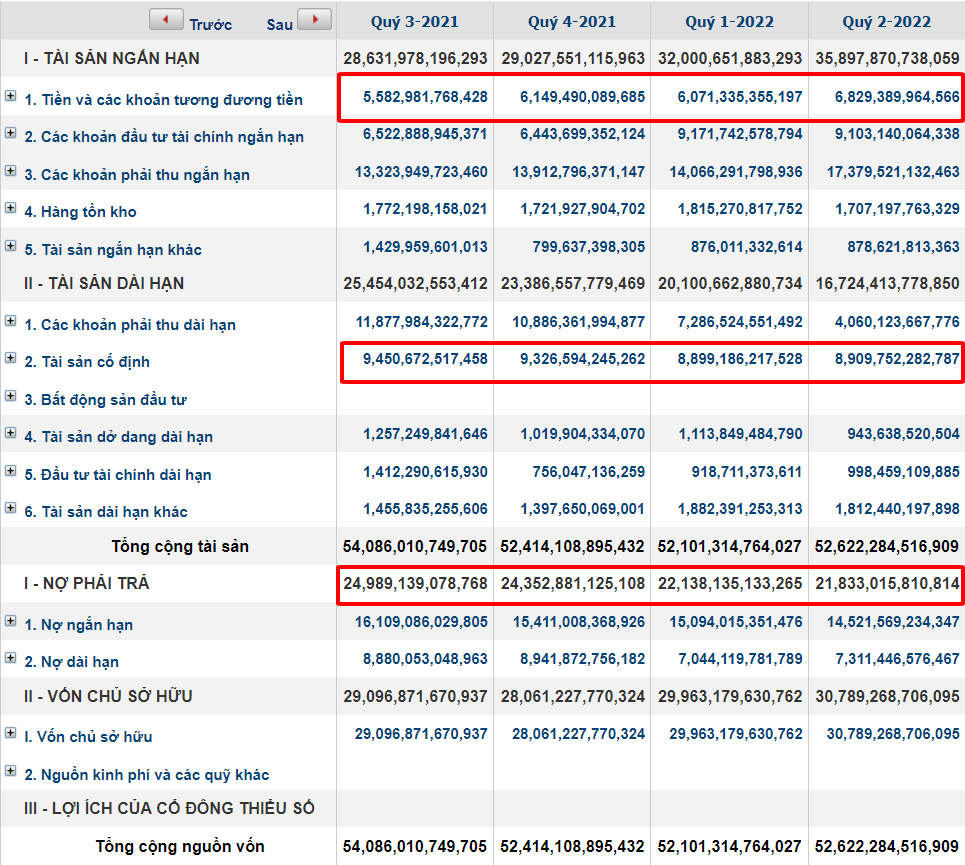Click the Các khoản phải thu dài hạn label
Viewport: 965px width, 865px height.
tap(130, 325)
